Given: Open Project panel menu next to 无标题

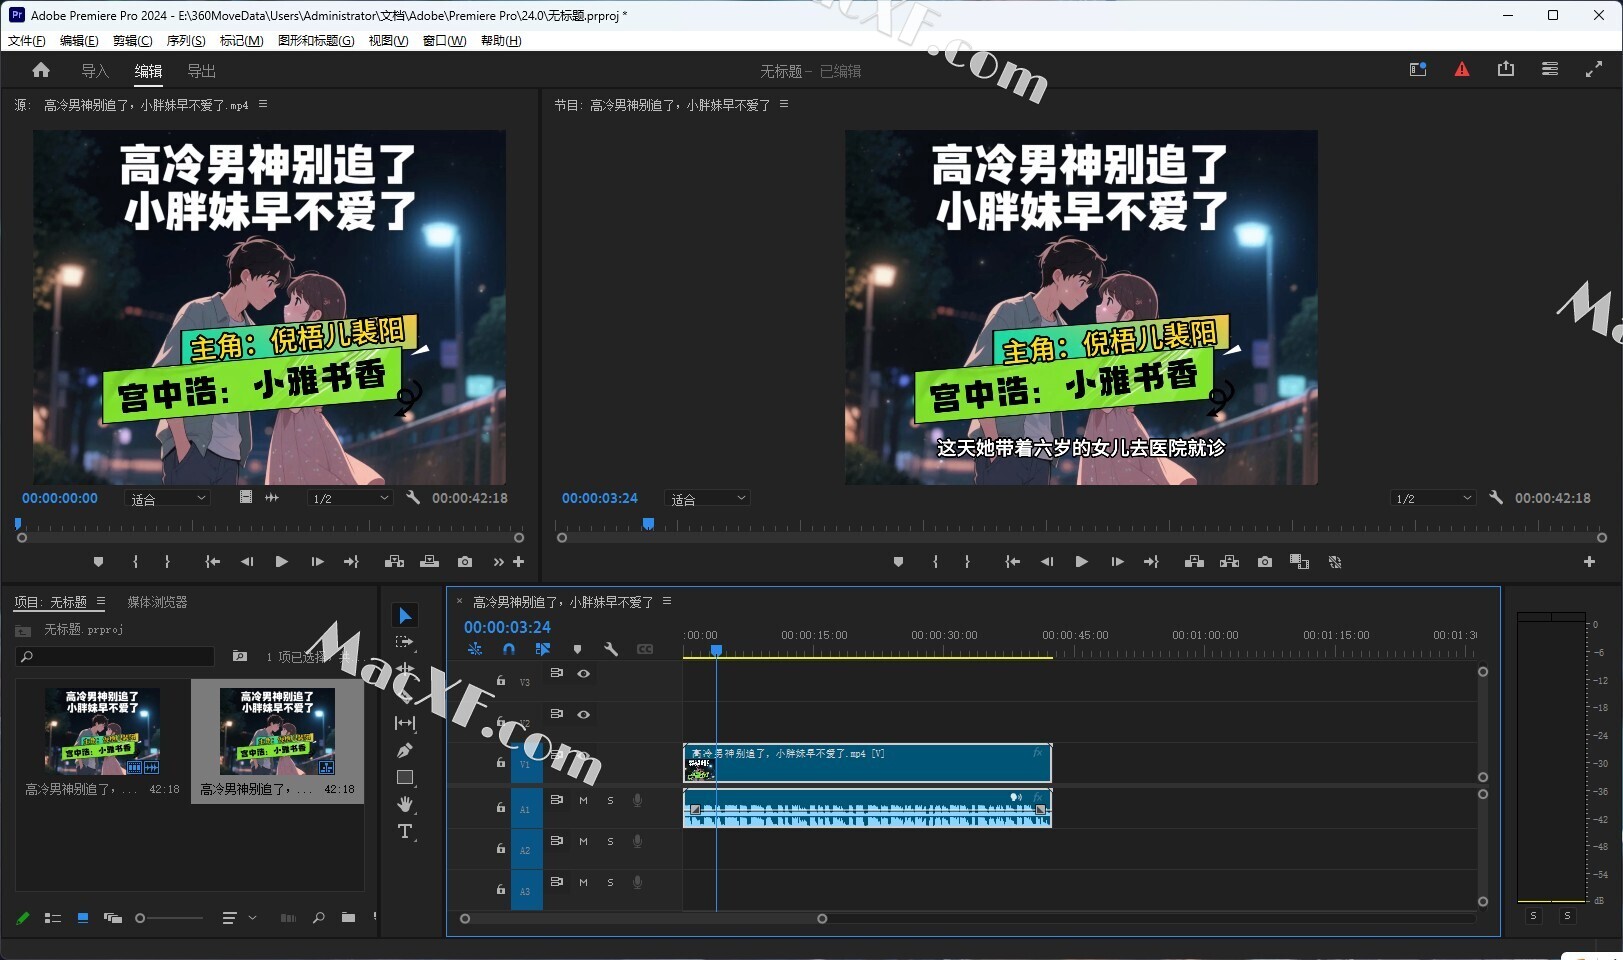Looking at the screenshot, I should click(x=101, y=601).
